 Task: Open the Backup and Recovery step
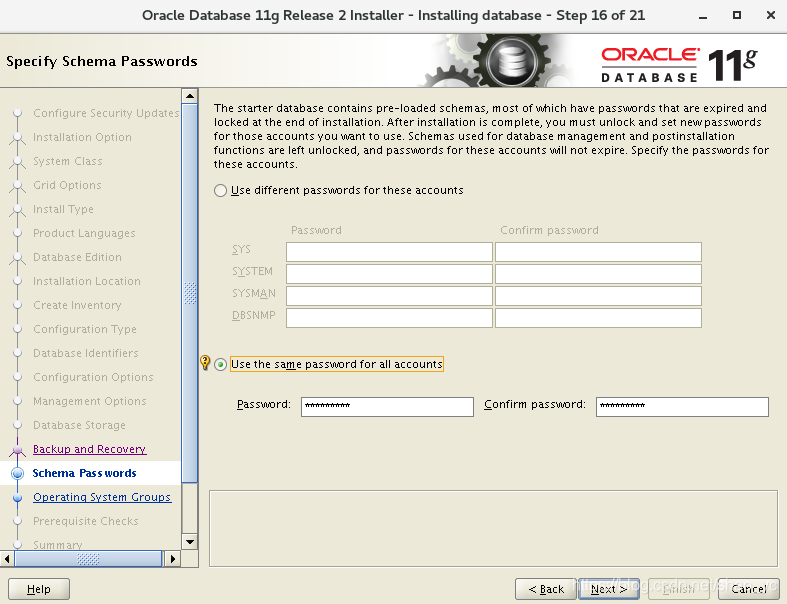tap(89, 449)
